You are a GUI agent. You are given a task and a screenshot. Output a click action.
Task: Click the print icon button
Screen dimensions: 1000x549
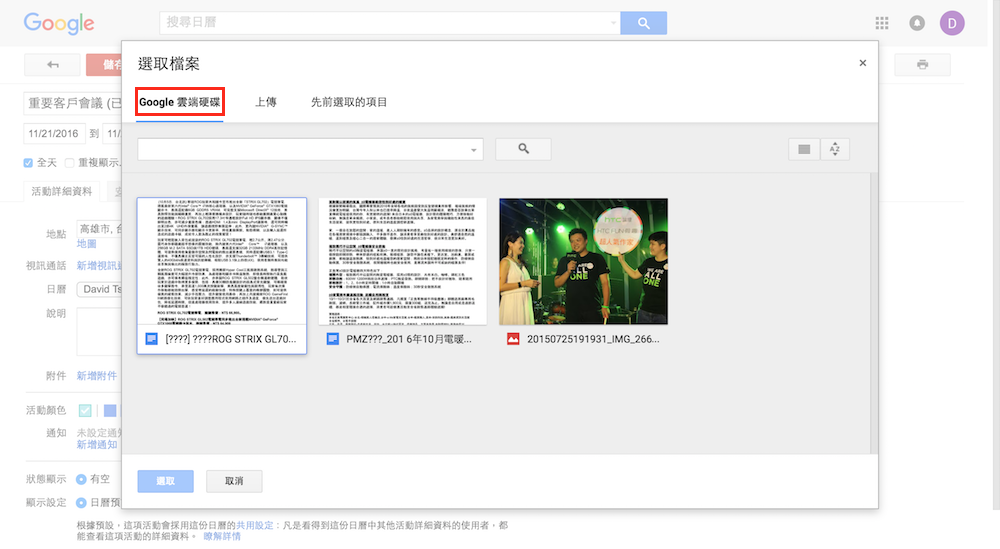click(x=922, y=64)
